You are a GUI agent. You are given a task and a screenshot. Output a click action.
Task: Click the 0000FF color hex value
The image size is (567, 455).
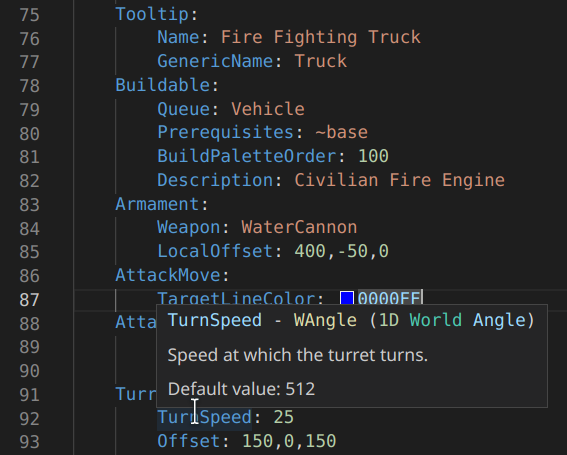tap(389, 298)
